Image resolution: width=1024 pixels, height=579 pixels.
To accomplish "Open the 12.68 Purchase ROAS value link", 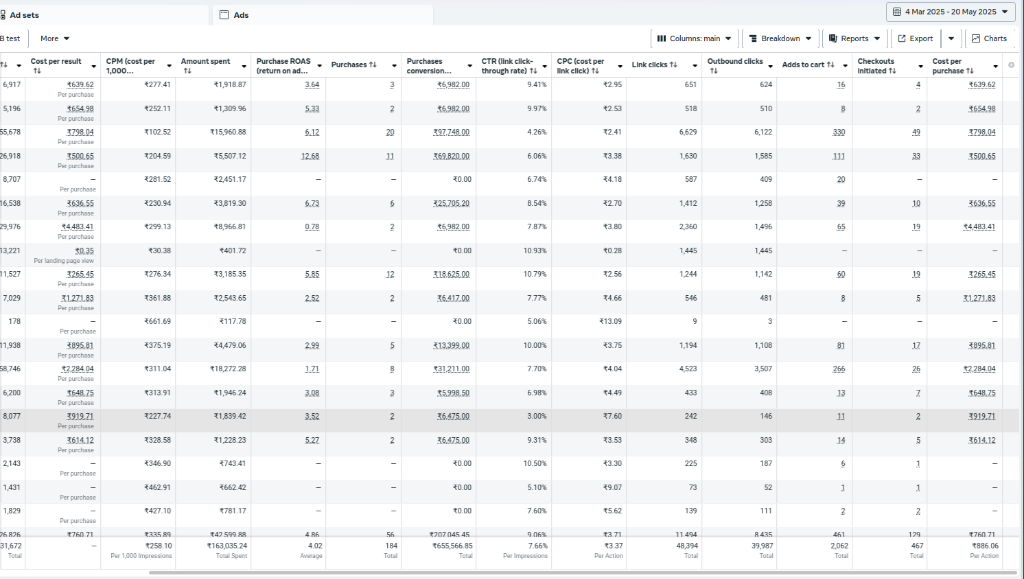I will [x=310, y=156].
